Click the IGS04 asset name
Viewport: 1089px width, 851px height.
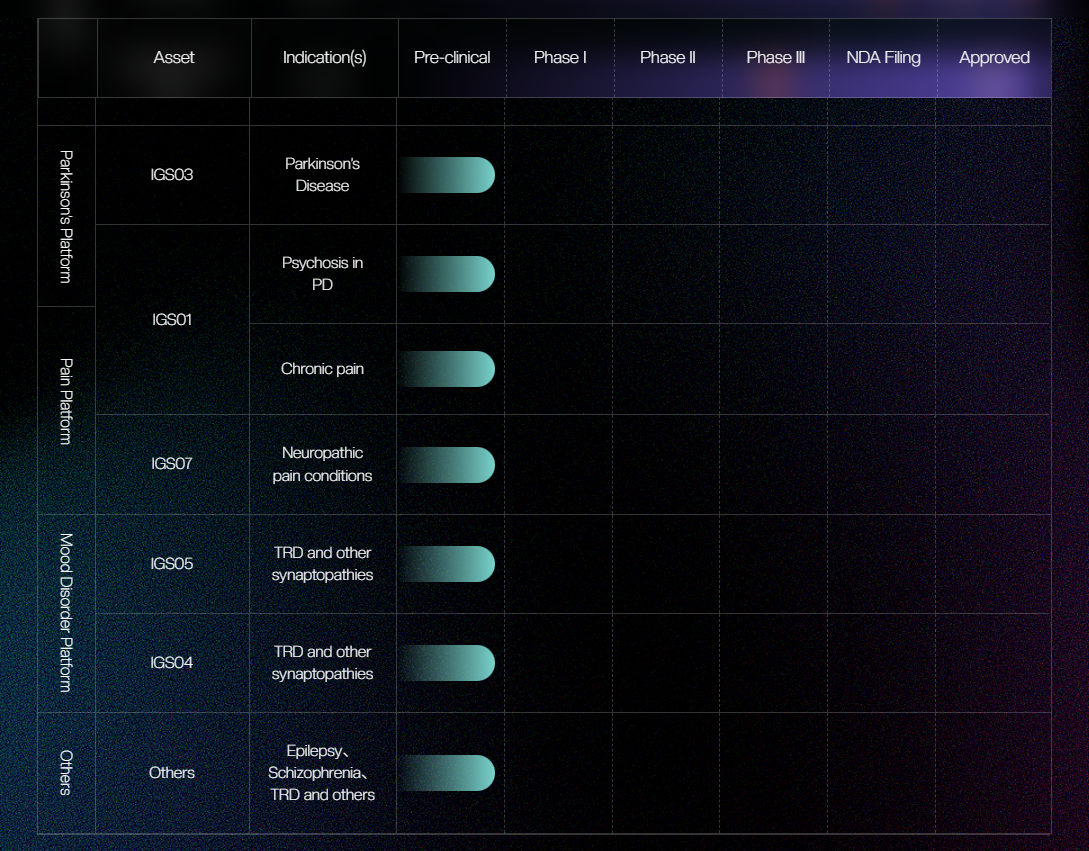pyautogui.click(x=172, y=663)
